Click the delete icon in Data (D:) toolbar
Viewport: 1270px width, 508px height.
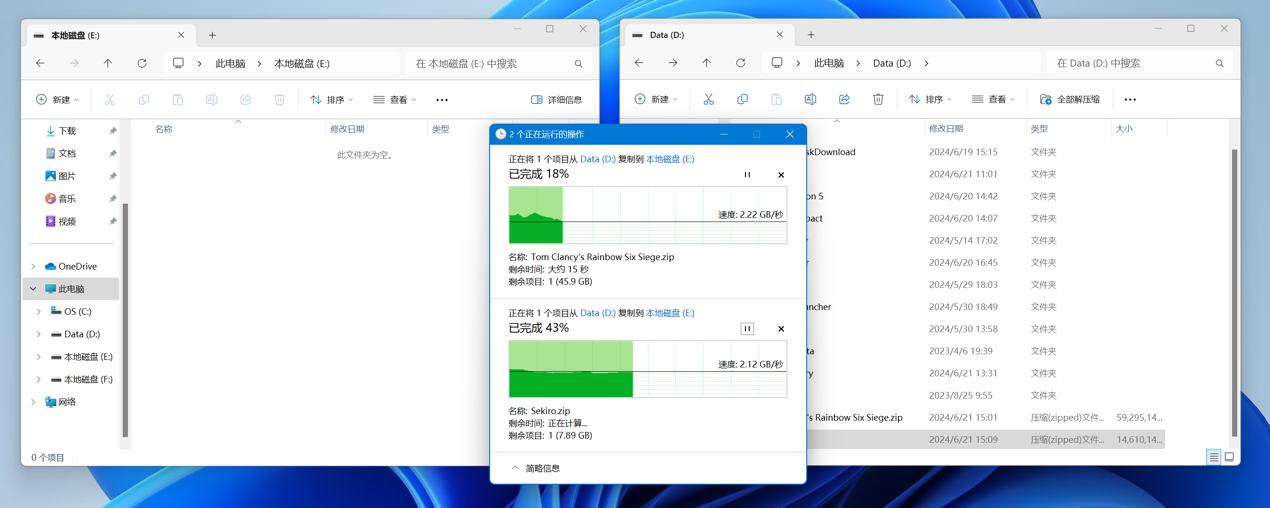point(878,100)
